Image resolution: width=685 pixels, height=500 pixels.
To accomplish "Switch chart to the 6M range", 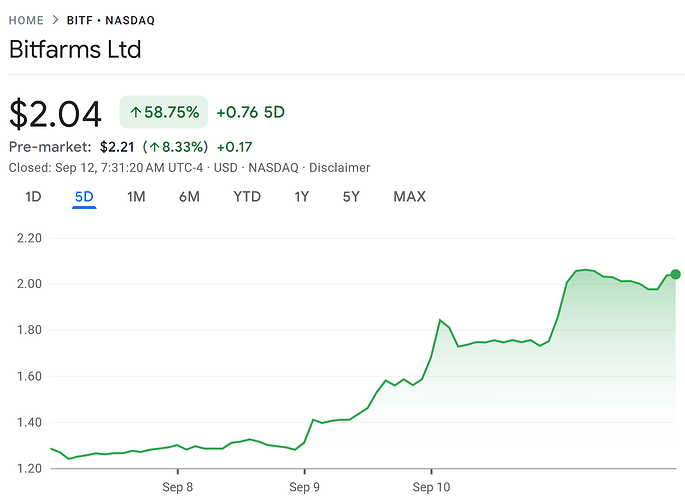I will click(x=189, y=197).
